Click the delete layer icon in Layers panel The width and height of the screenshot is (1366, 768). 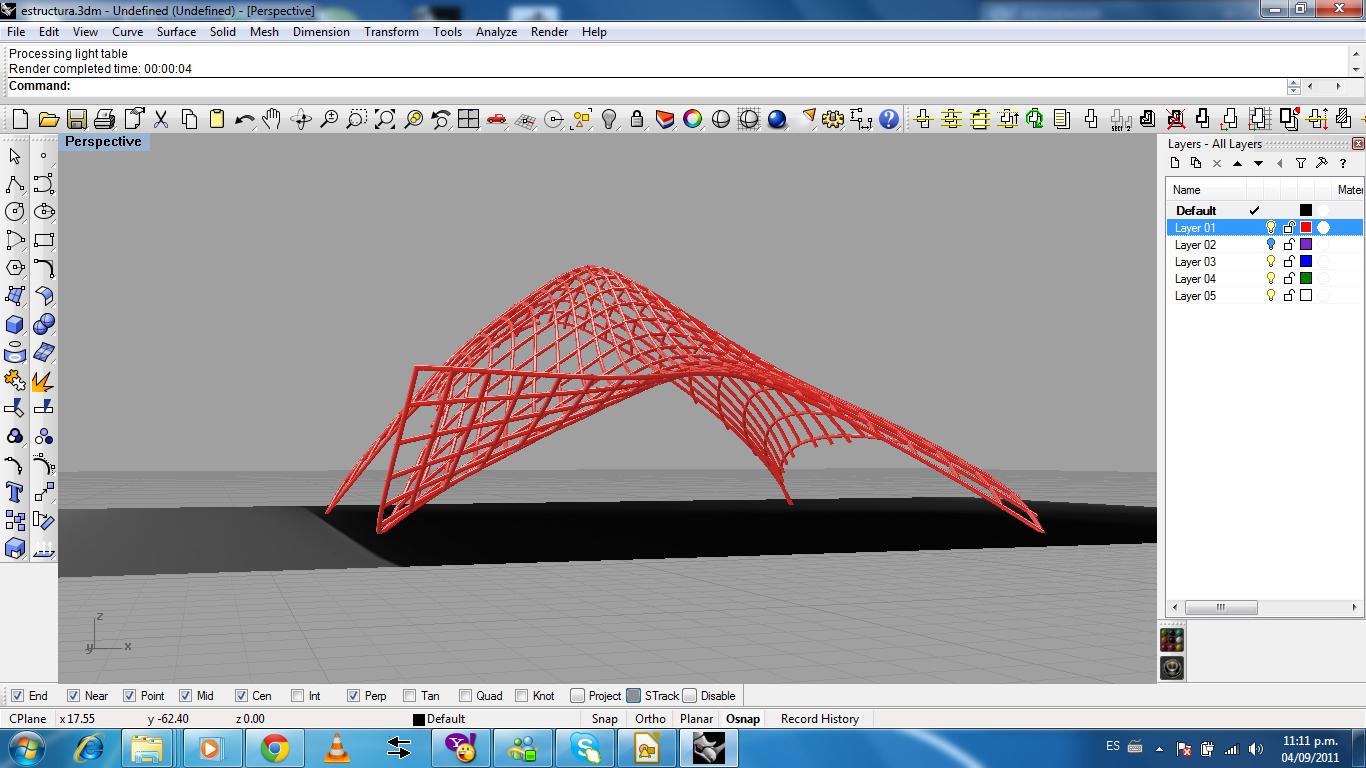[x=1217, y=163]
